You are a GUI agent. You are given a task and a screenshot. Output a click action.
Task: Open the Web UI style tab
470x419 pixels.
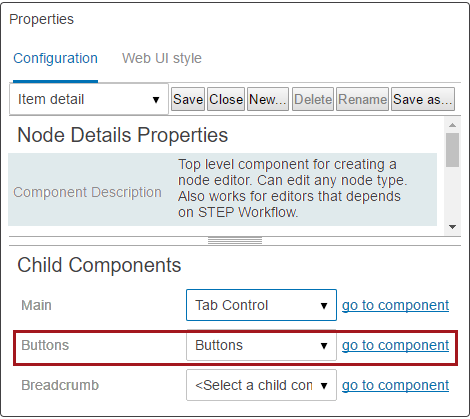click(x=162, y=59)
